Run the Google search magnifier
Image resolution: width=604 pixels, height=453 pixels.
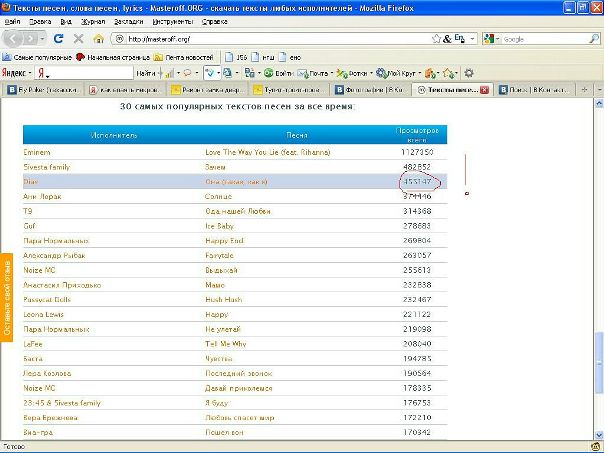[594, 39]
